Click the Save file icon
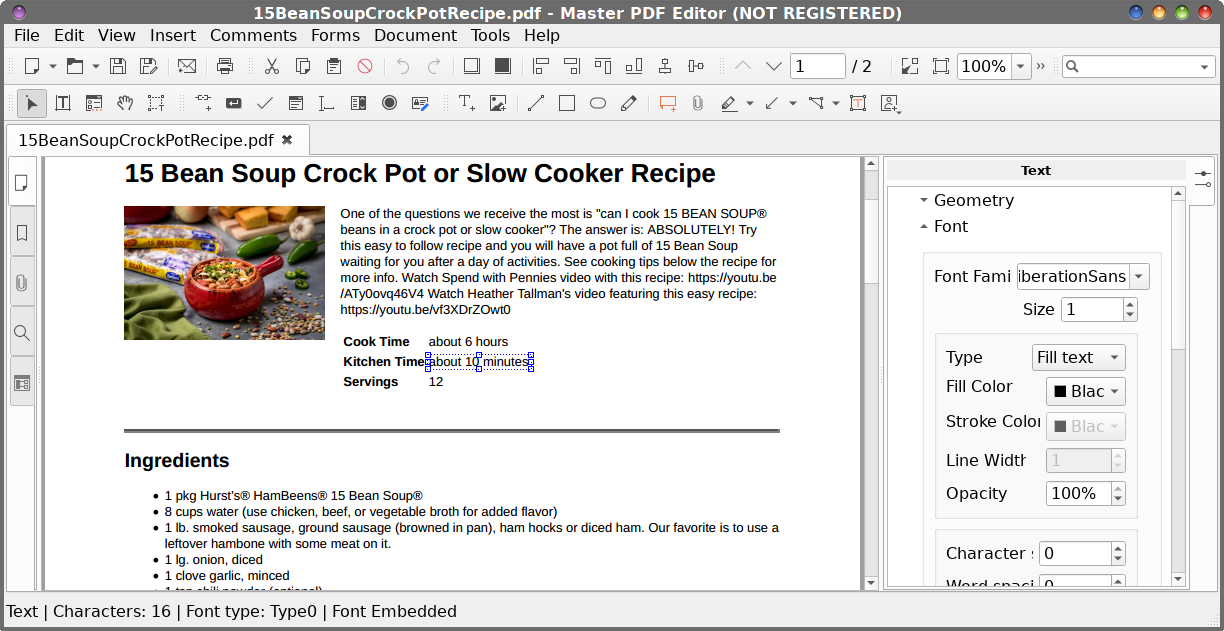The image size is (1224, 631). 118,66
